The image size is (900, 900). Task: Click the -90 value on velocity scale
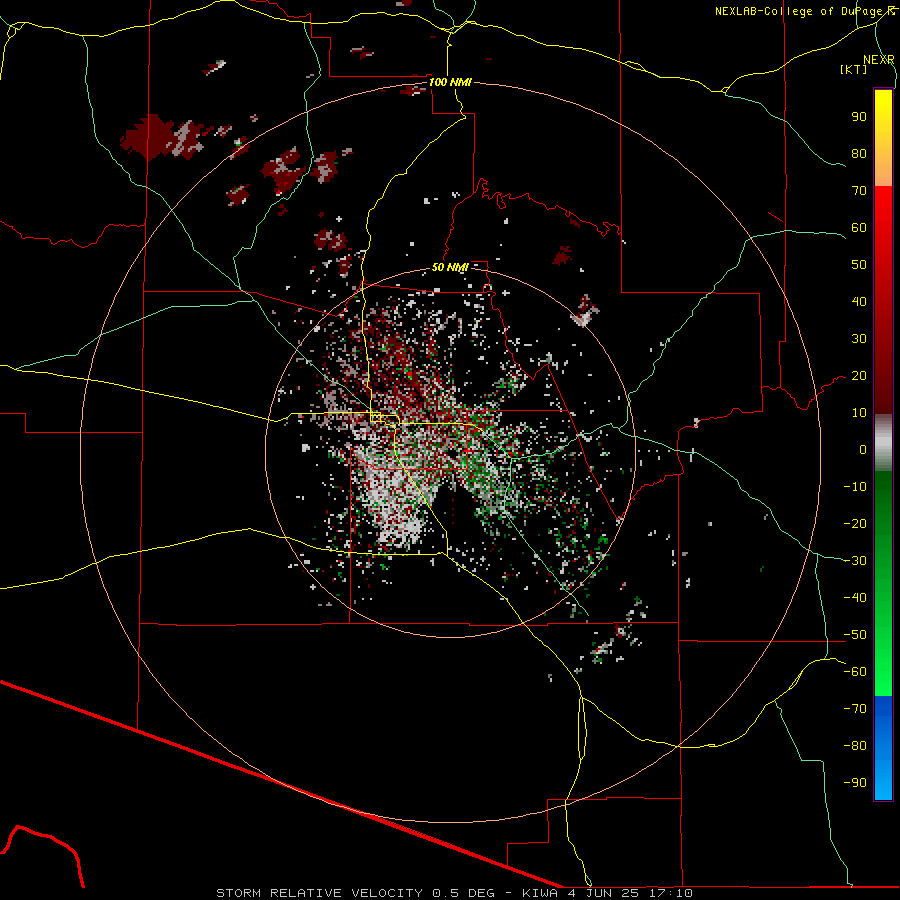855,783
